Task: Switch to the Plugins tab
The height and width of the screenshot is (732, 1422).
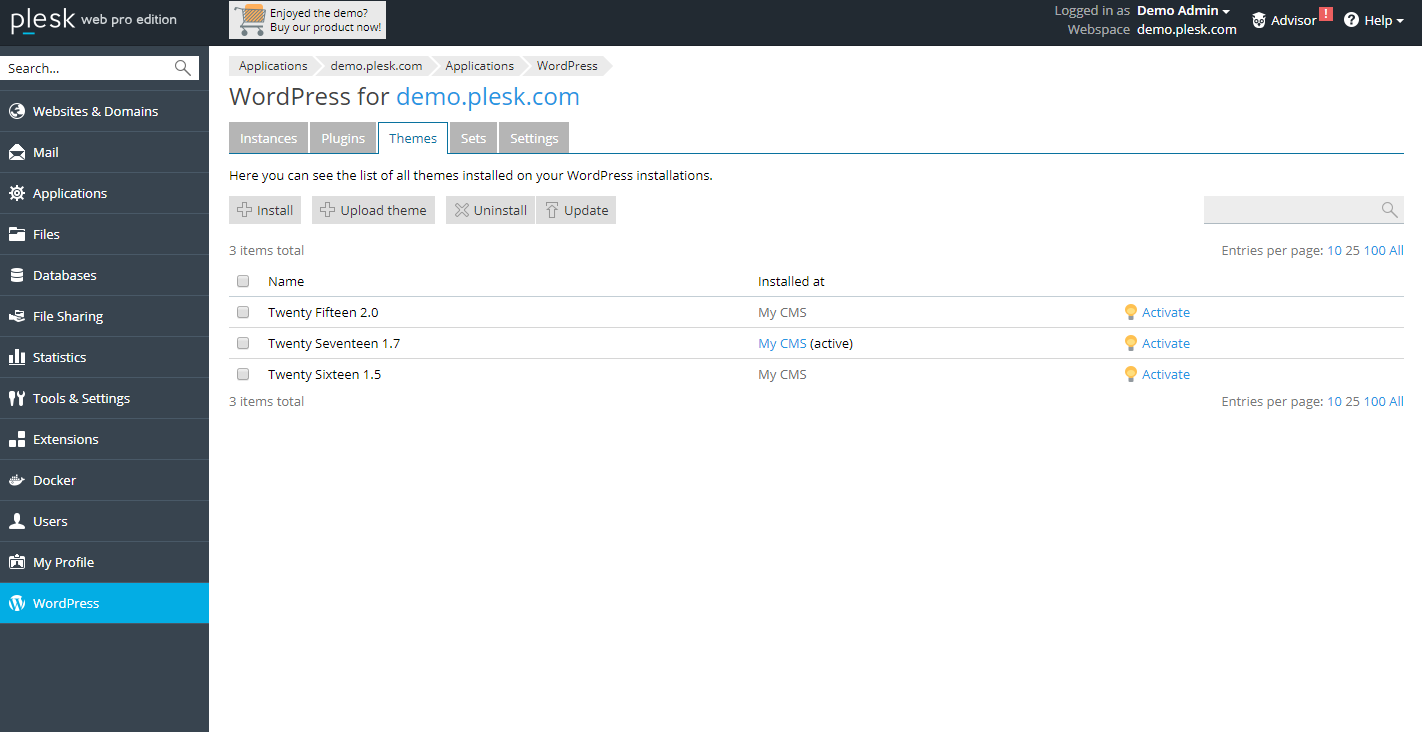Action: pos(343,138)
